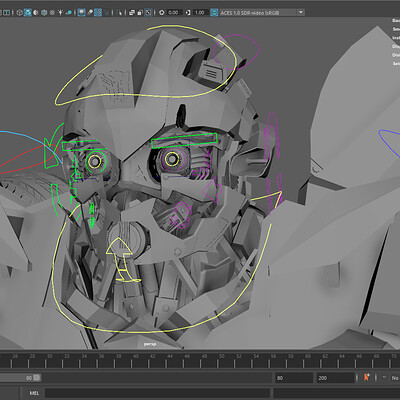Open the ACES 1.0 SDR-video view transform dropdown
This screenshot has height=400, width=400.
tap(262, 13)
